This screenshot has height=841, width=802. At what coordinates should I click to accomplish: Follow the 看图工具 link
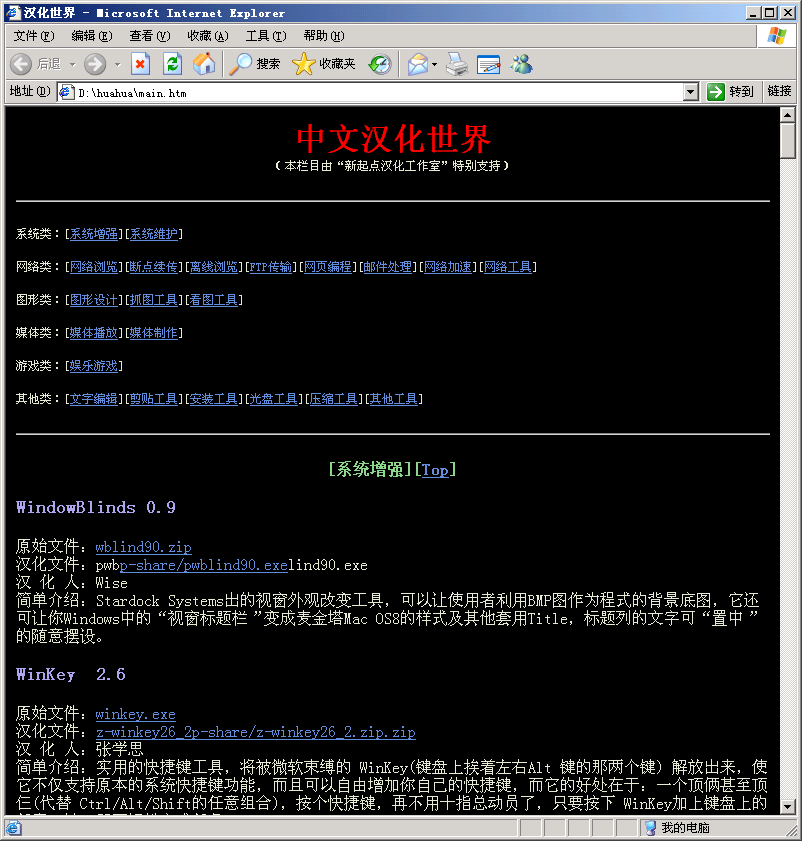coord(214,300)
